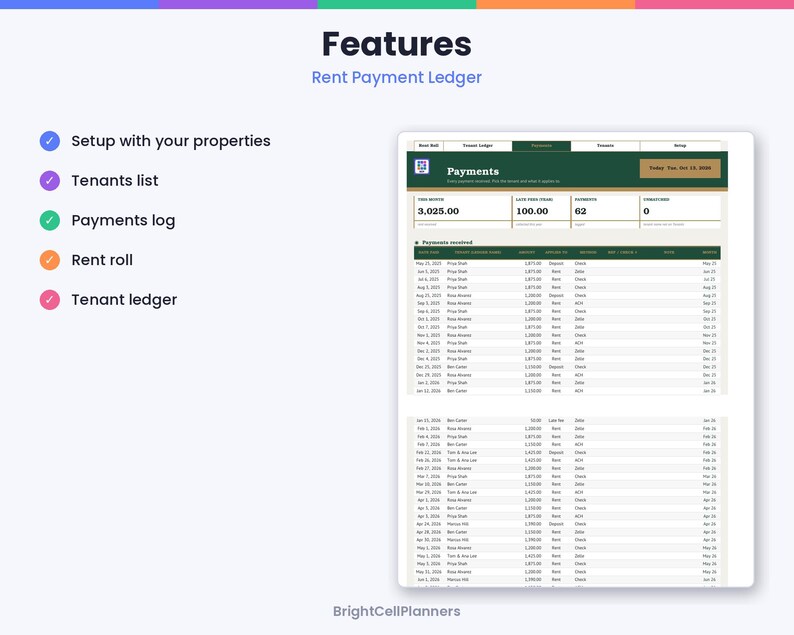Open the Tenants tab
Image resolution: width=794 pixels, height=635 pixels.
pyautogui.click(x=605, y=146)
